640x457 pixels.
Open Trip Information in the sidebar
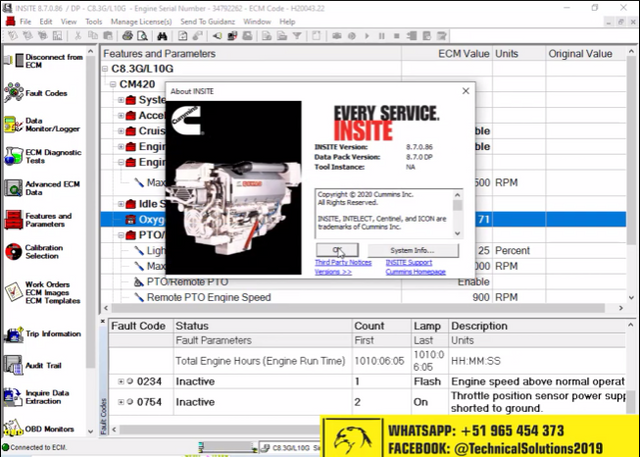[x=13, y=334]
